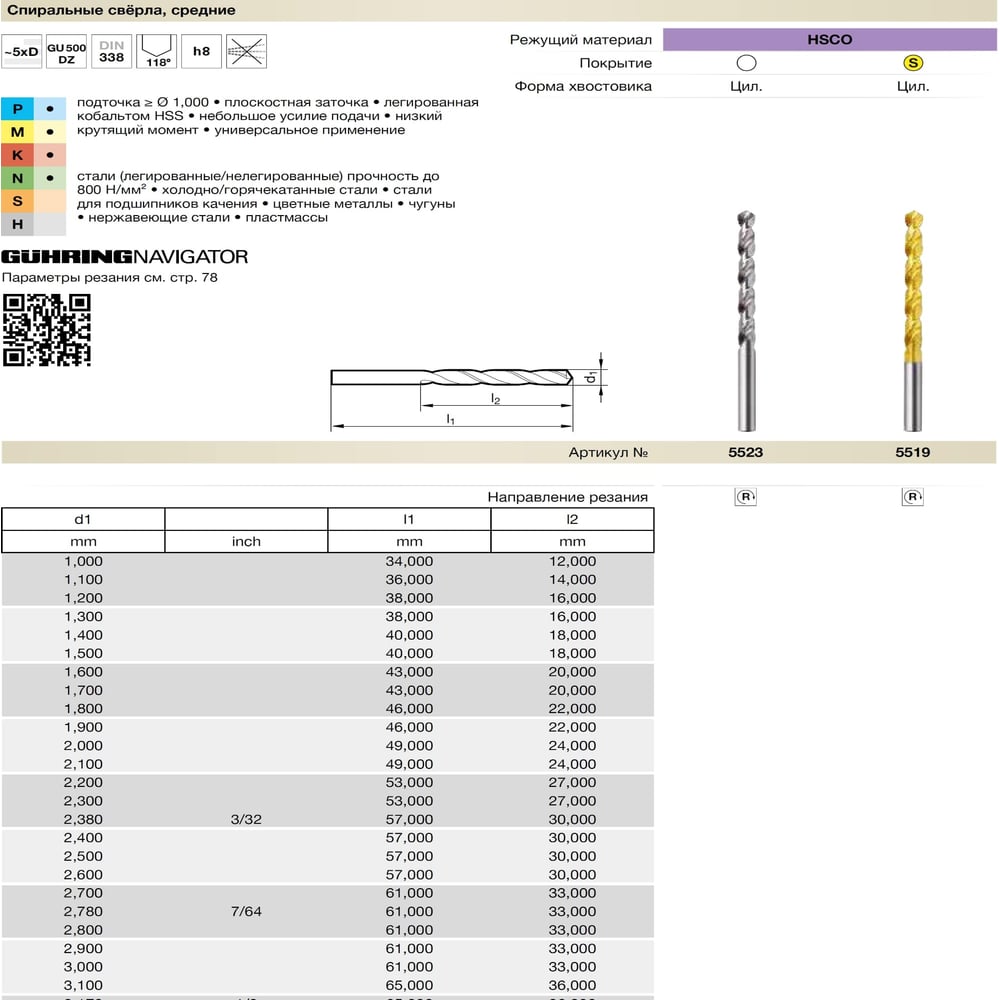Viewport: 1000px width, 1000px height.
Task: Select article number 5523
Action: click(746, 452)
